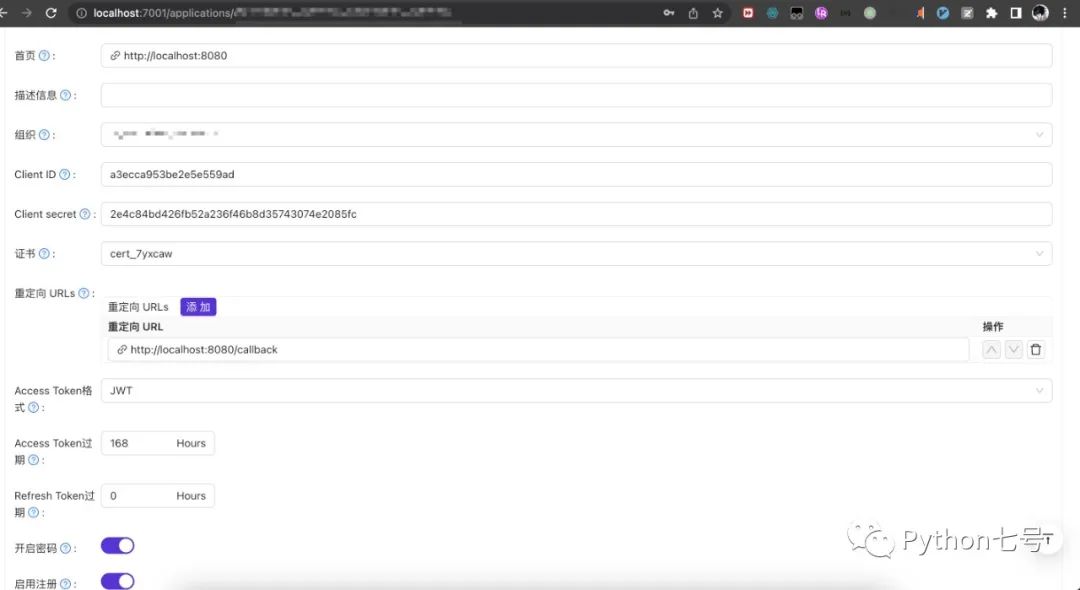Viewport: 1080px width, 590px height.
Task: Move the callback redirect URL down
Action: pos(1013,350)
